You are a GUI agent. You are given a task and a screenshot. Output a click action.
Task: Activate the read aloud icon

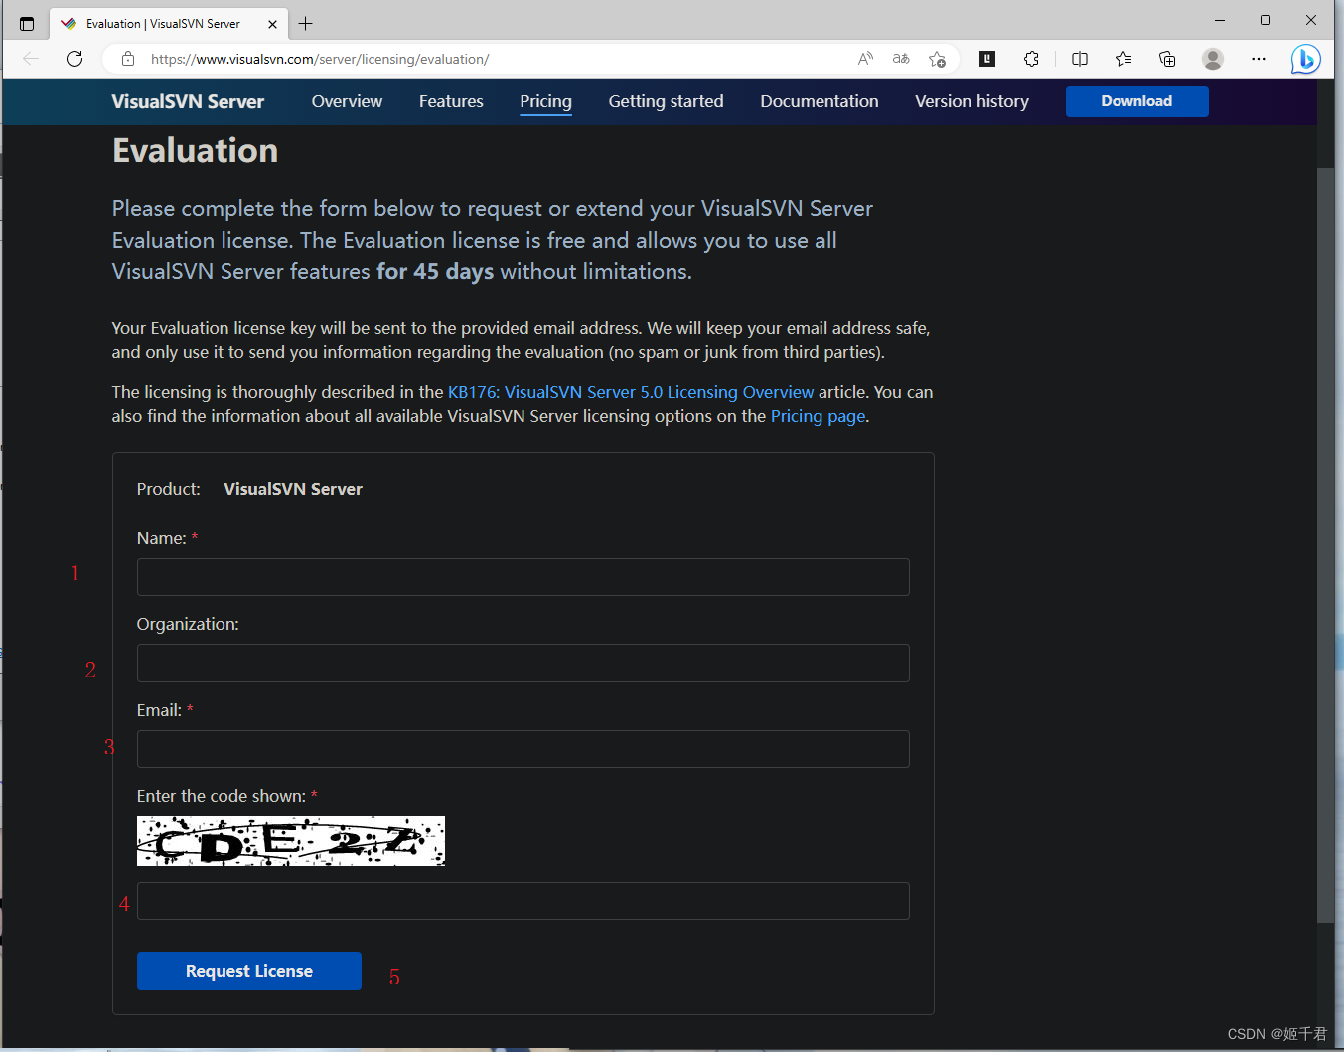865,59
